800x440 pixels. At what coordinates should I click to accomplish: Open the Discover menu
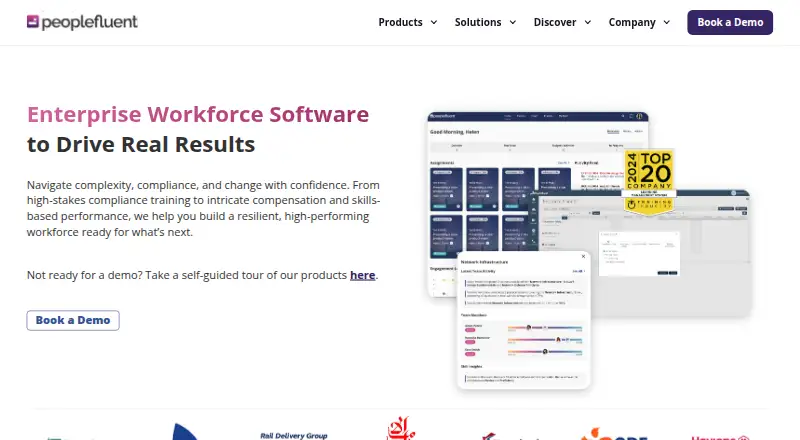pyautogui.click(x=555, y=22)
